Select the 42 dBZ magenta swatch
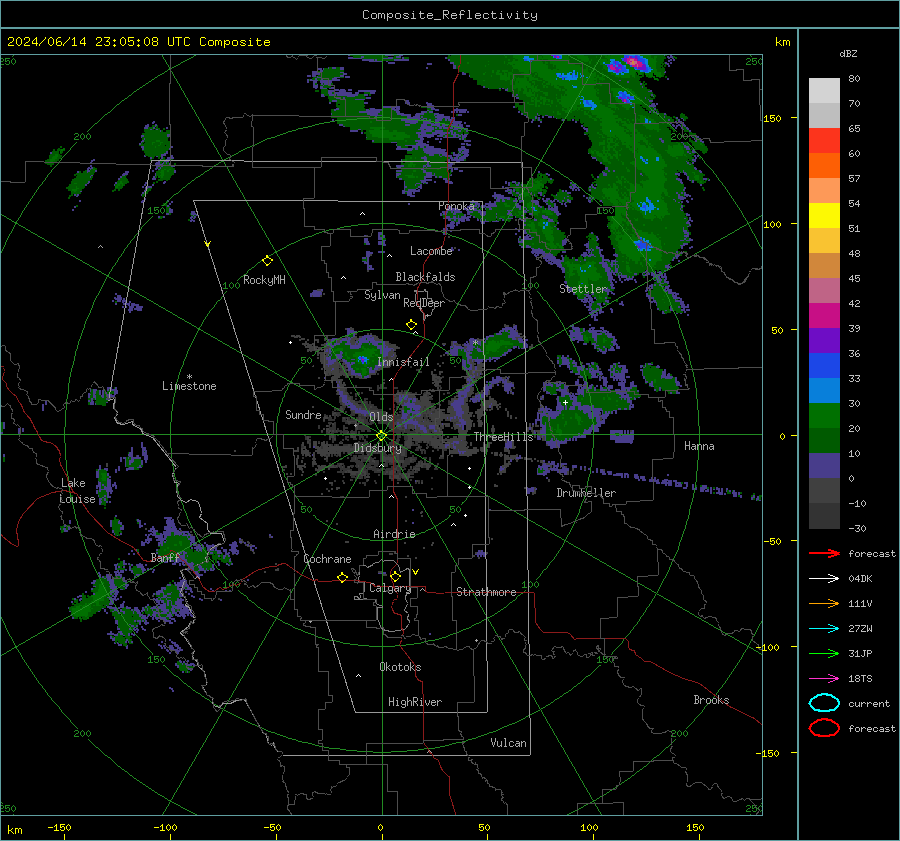This screenshot has width=900, height=841. point(824,316)
